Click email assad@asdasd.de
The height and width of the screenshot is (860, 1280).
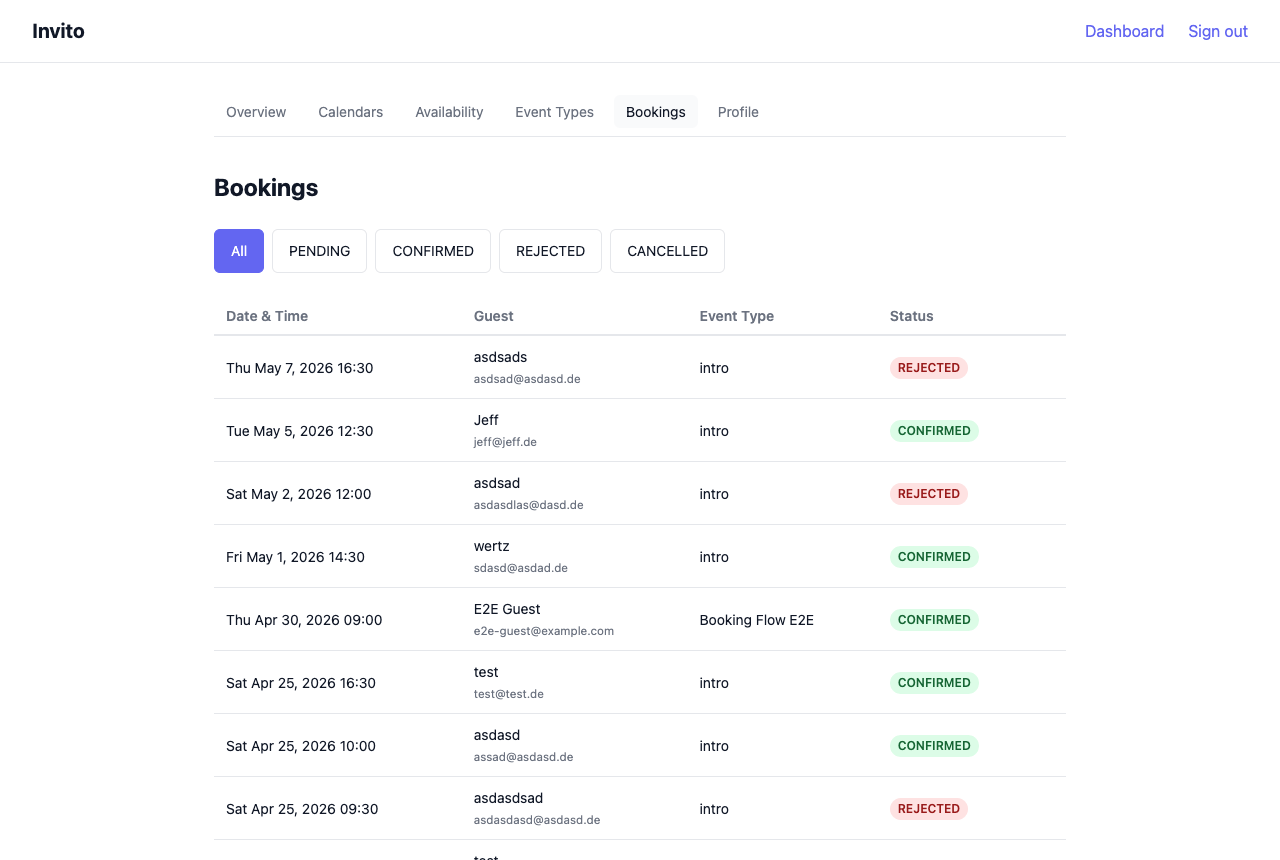524,757
